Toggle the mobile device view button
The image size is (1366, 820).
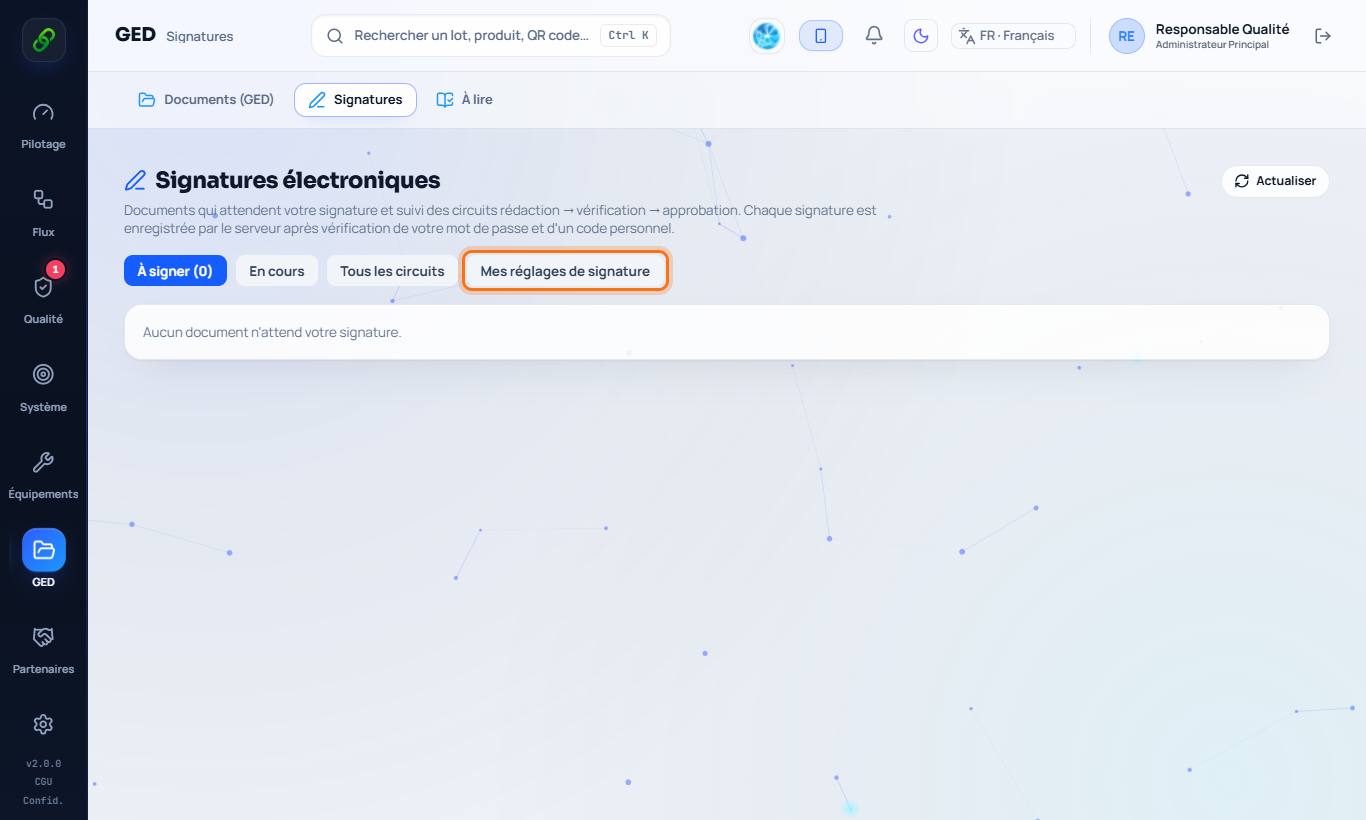[821, 36]
